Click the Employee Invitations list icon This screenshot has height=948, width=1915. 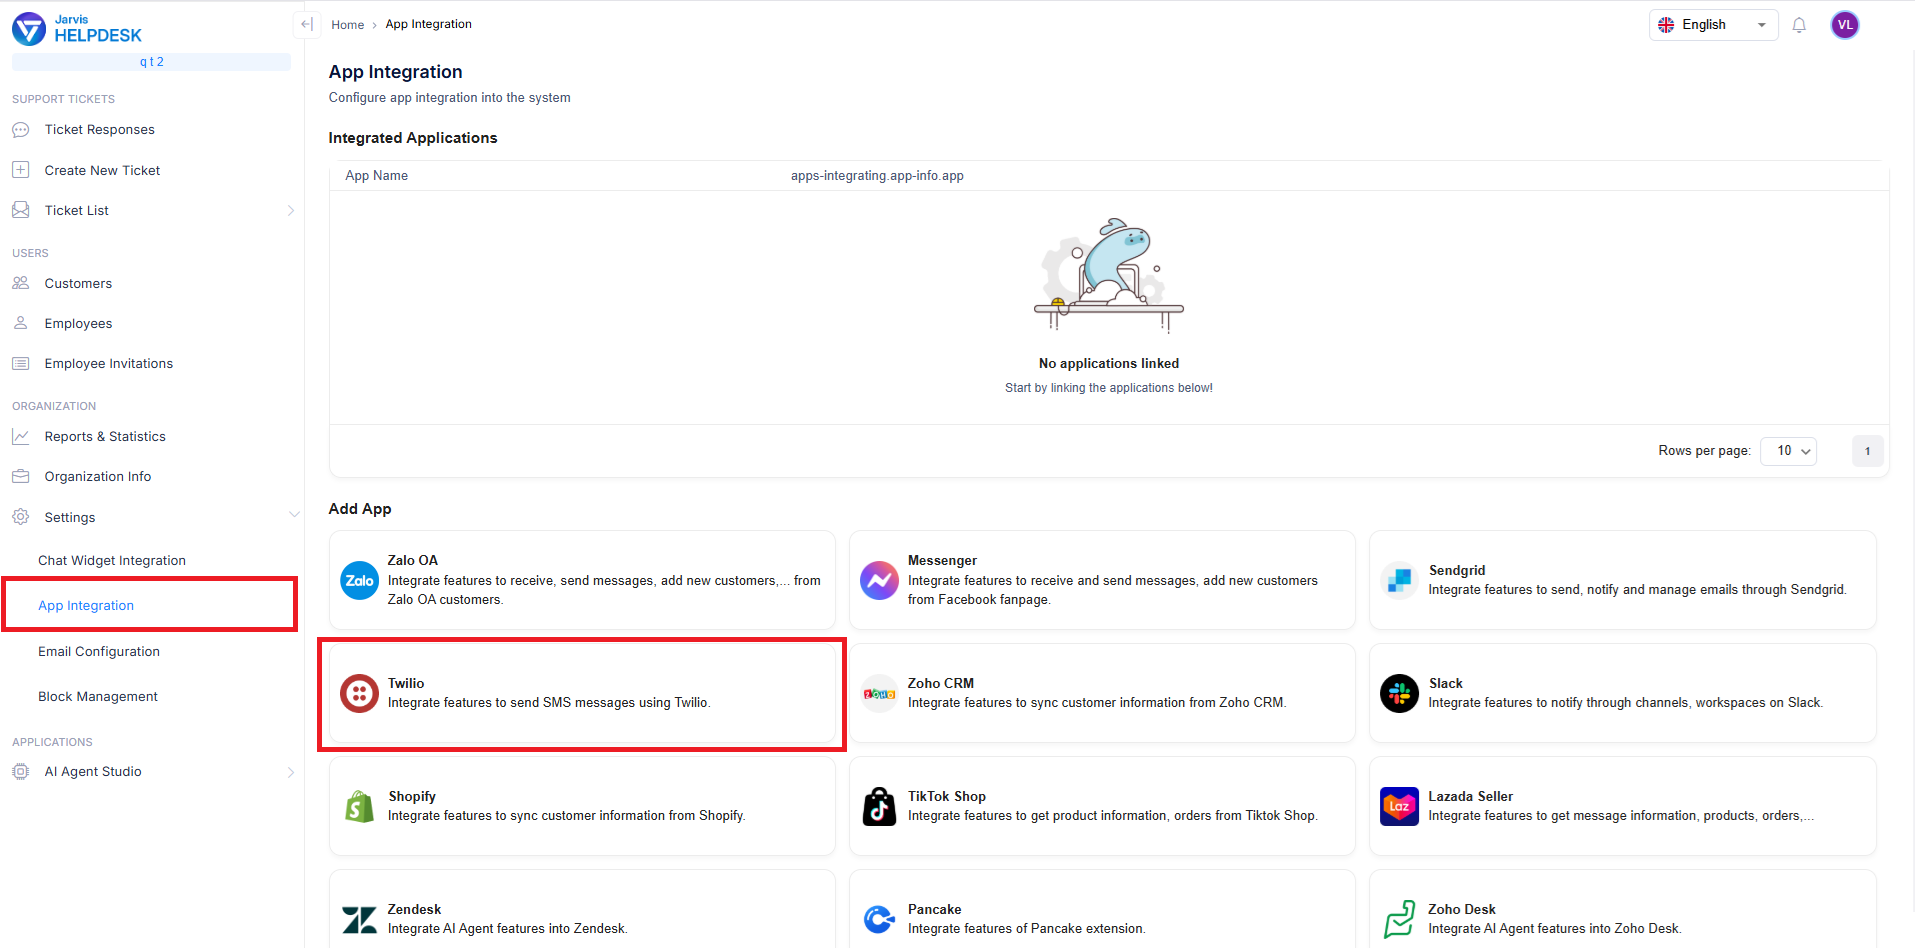click(20, 363)
